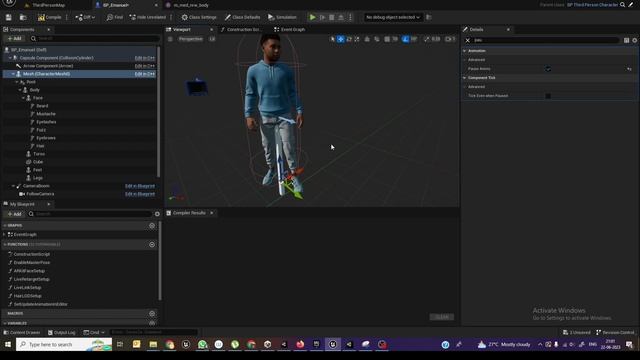Collapse the Component Tick section
Screen dimensions: 640x360
click(x=464, y=78)
